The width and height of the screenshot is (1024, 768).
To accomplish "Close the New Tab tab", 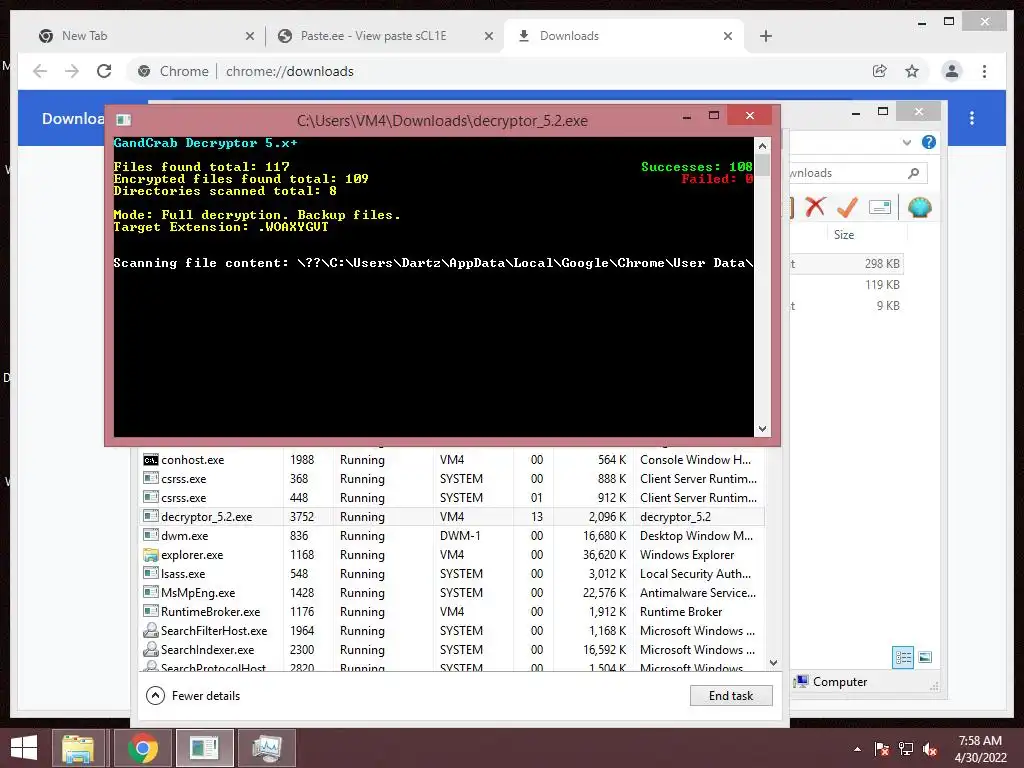I will tap(249, 37).
